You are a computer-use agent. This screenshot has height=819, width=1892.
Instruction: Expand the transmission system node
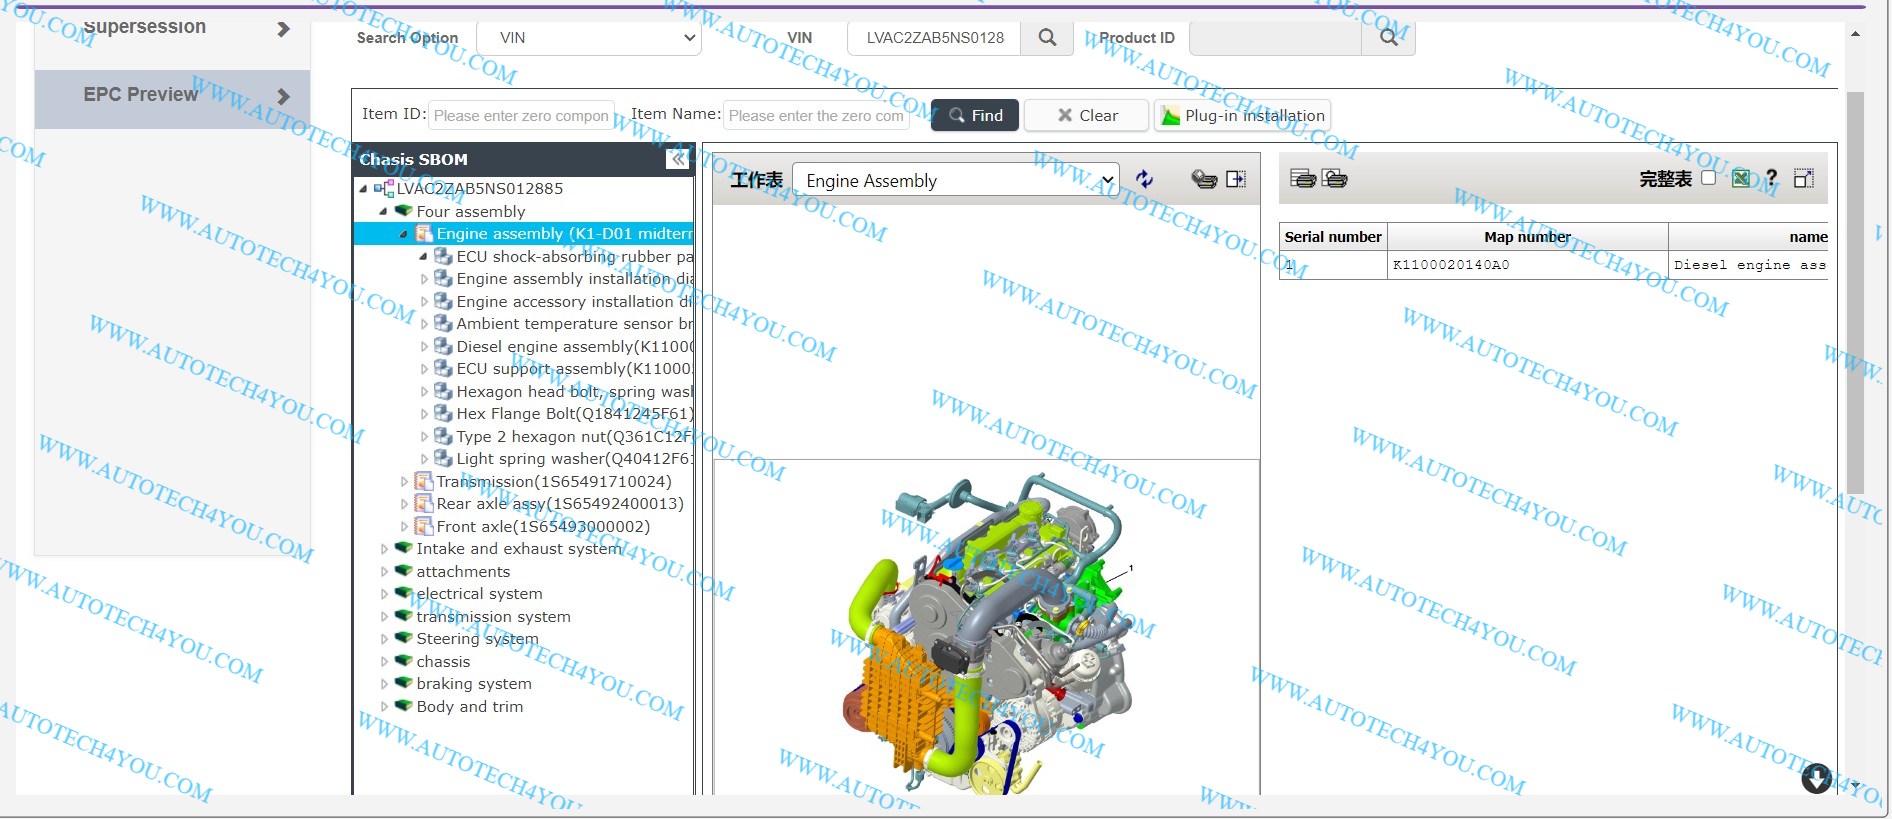click(384, 617)
